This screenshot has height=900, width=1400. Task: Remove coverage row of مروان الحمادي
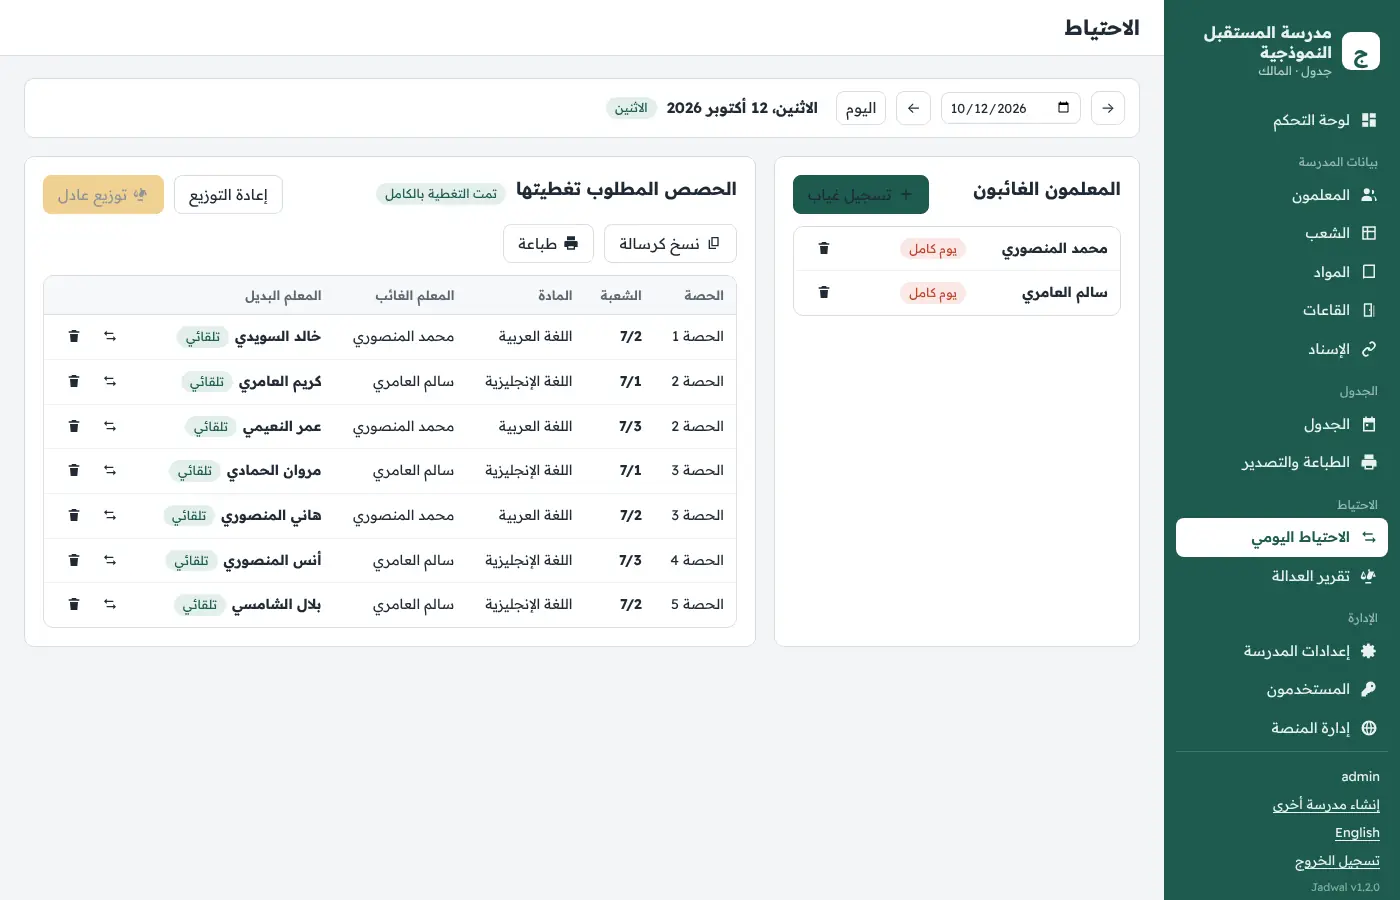74,470
